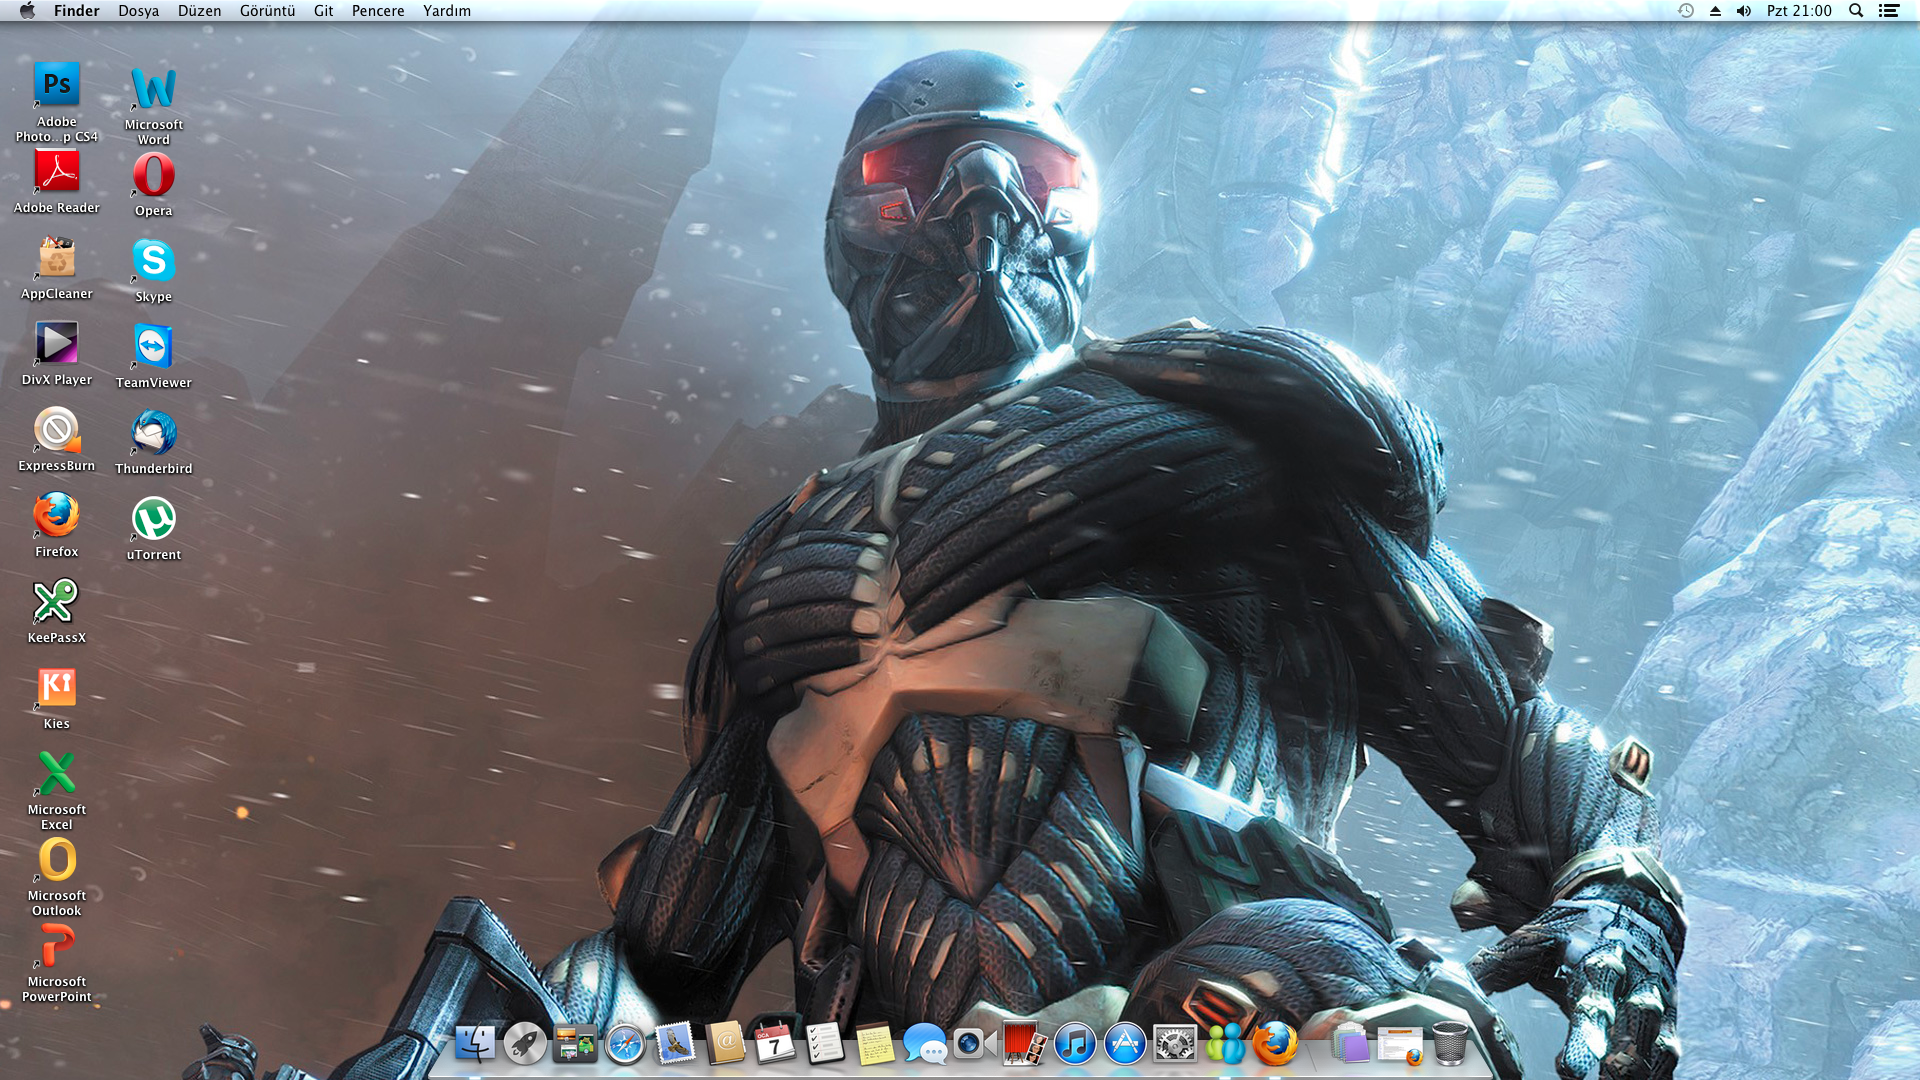The image size is (1920, 1080).
Task: Open the Finder menu
Action: click(x=77, y=11)
